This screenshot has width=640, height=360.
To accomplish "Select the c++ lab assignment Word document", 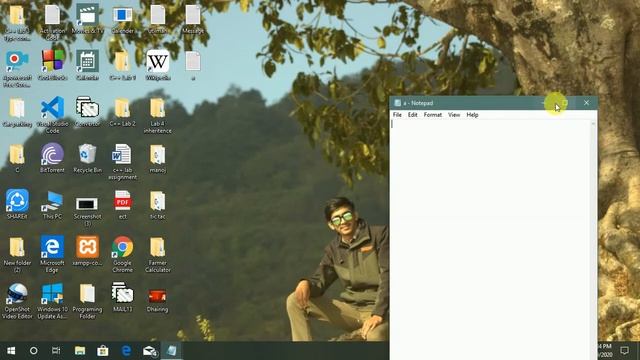I will coord(122,162).
